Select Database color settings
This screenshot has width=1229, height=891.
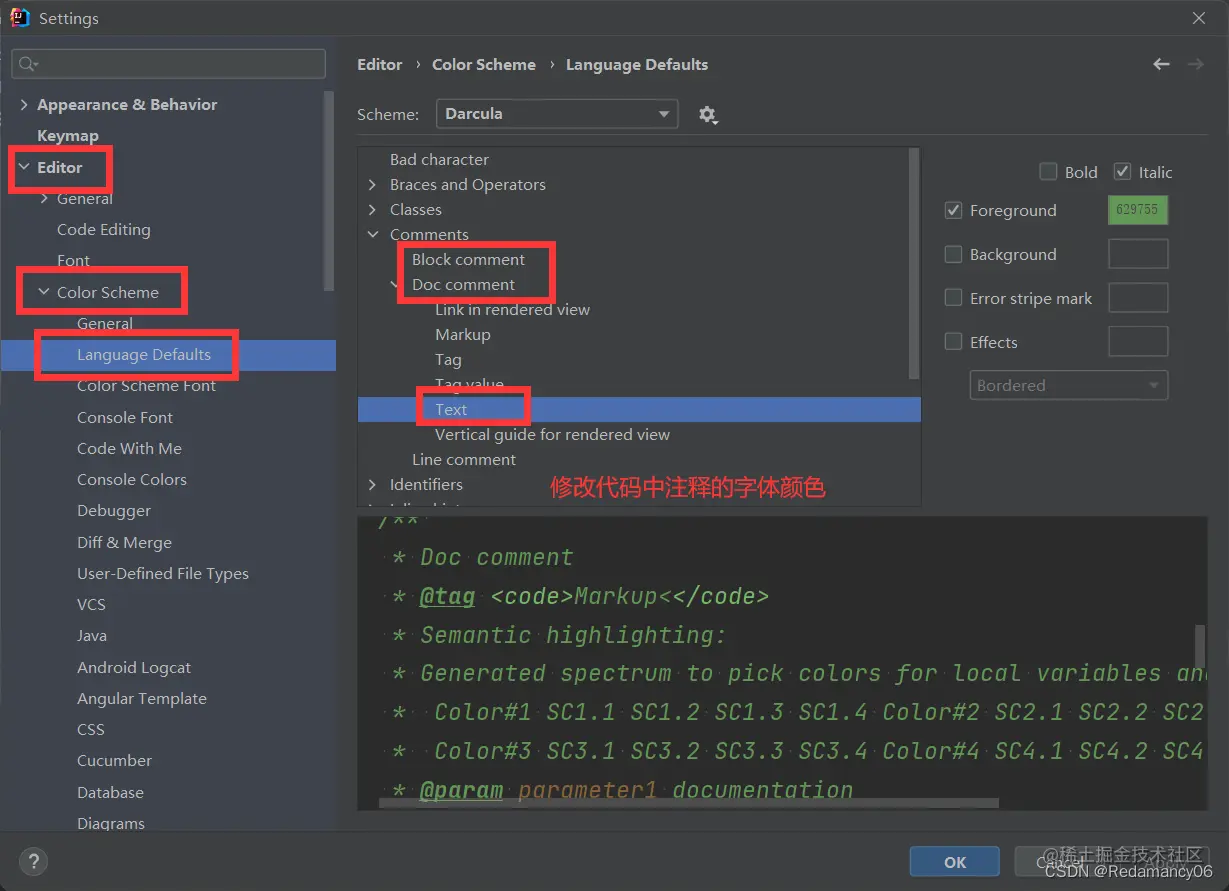click(x=110, y=792)
